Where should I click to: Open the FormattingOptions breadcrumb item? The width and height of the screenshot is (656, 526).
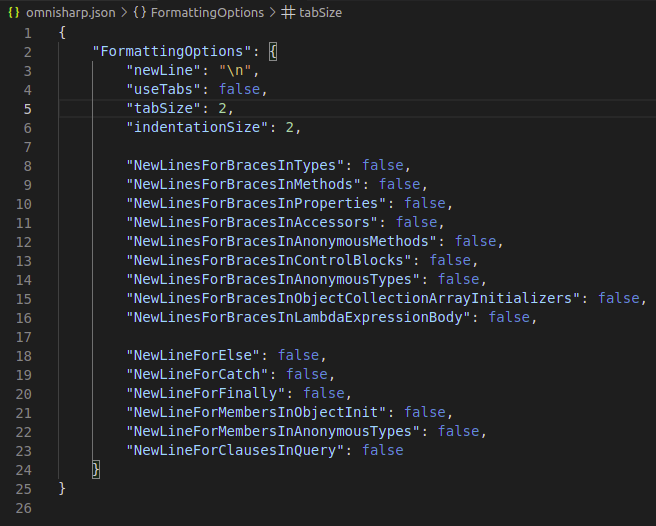coord(207,13)
